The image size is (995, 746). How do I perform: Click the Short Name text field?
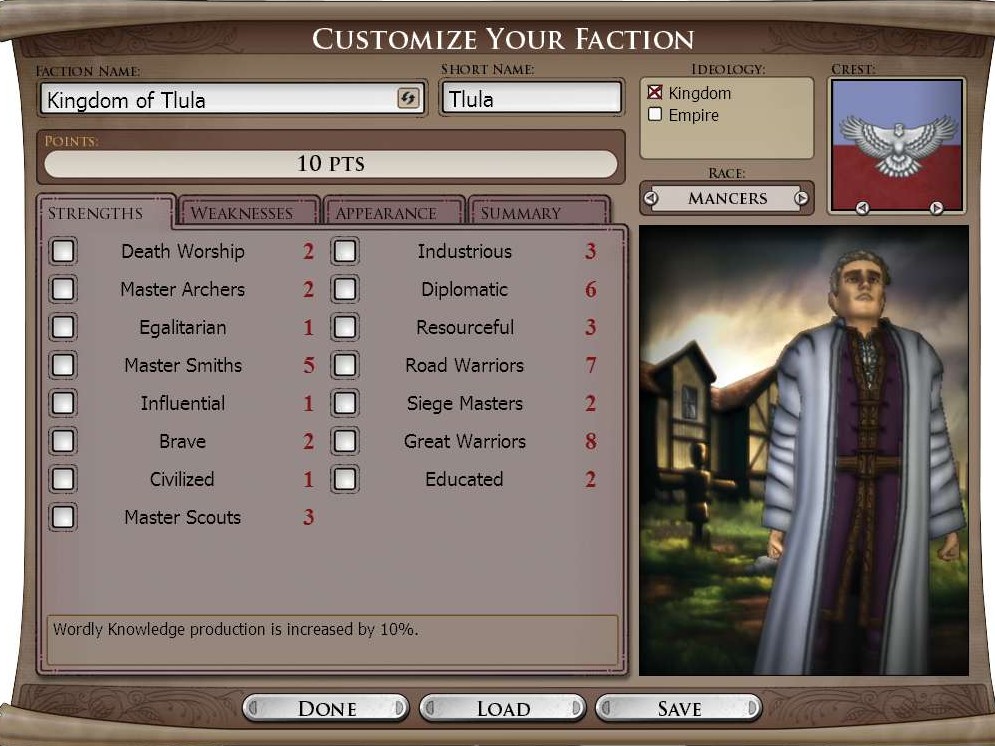[x=531, y=98]
